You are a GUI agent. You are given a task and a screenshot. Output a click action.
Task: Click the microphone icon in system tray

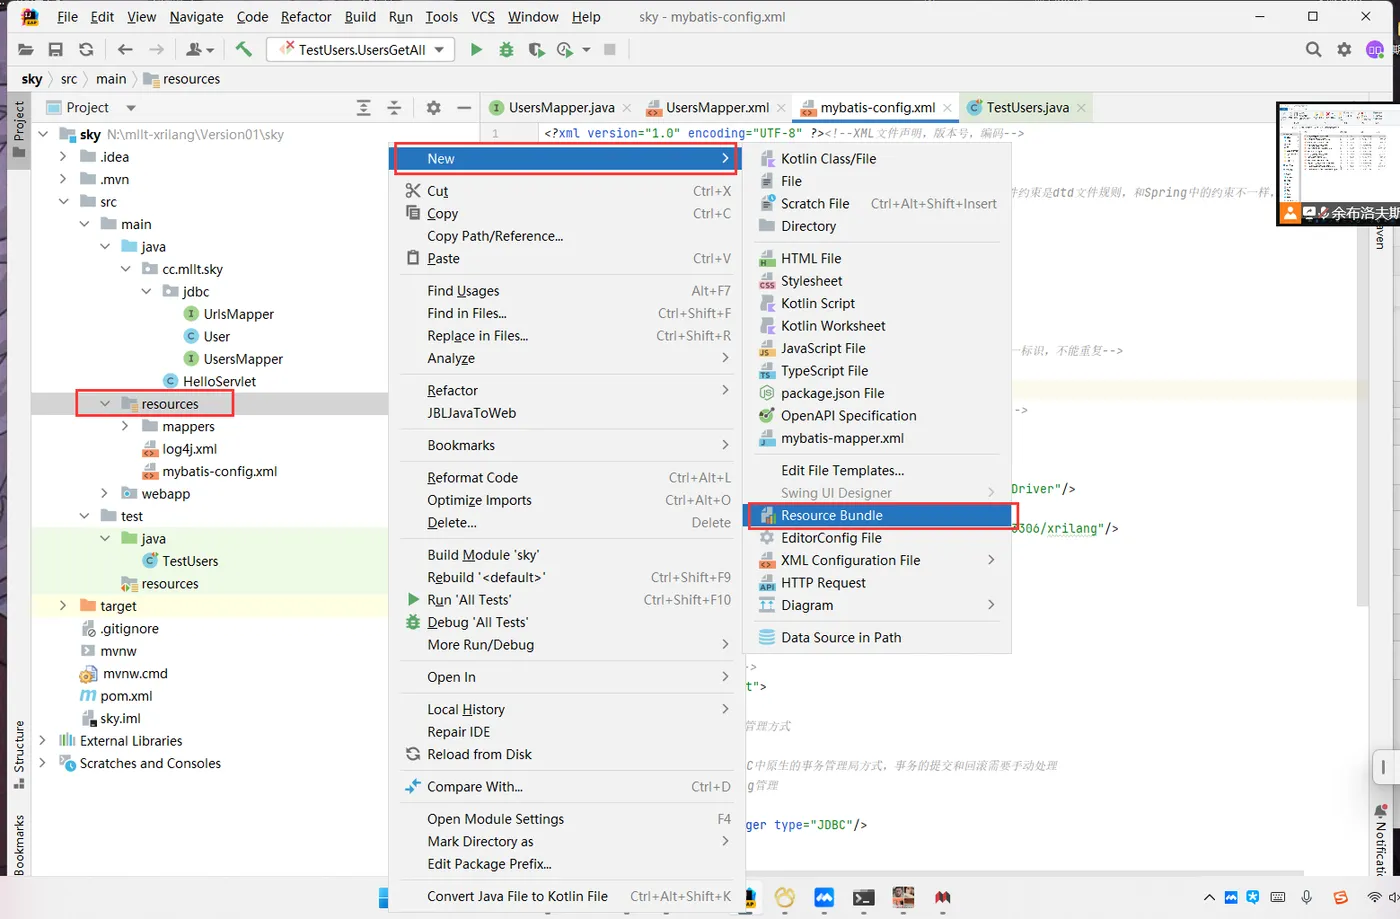[x=1306, y=897]
